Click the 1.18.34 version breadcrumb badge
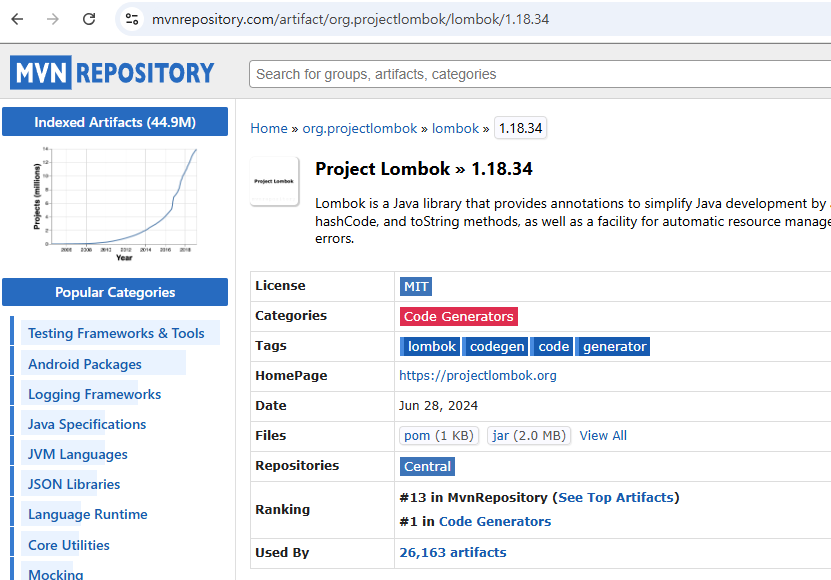 click(x=520, y=128)
